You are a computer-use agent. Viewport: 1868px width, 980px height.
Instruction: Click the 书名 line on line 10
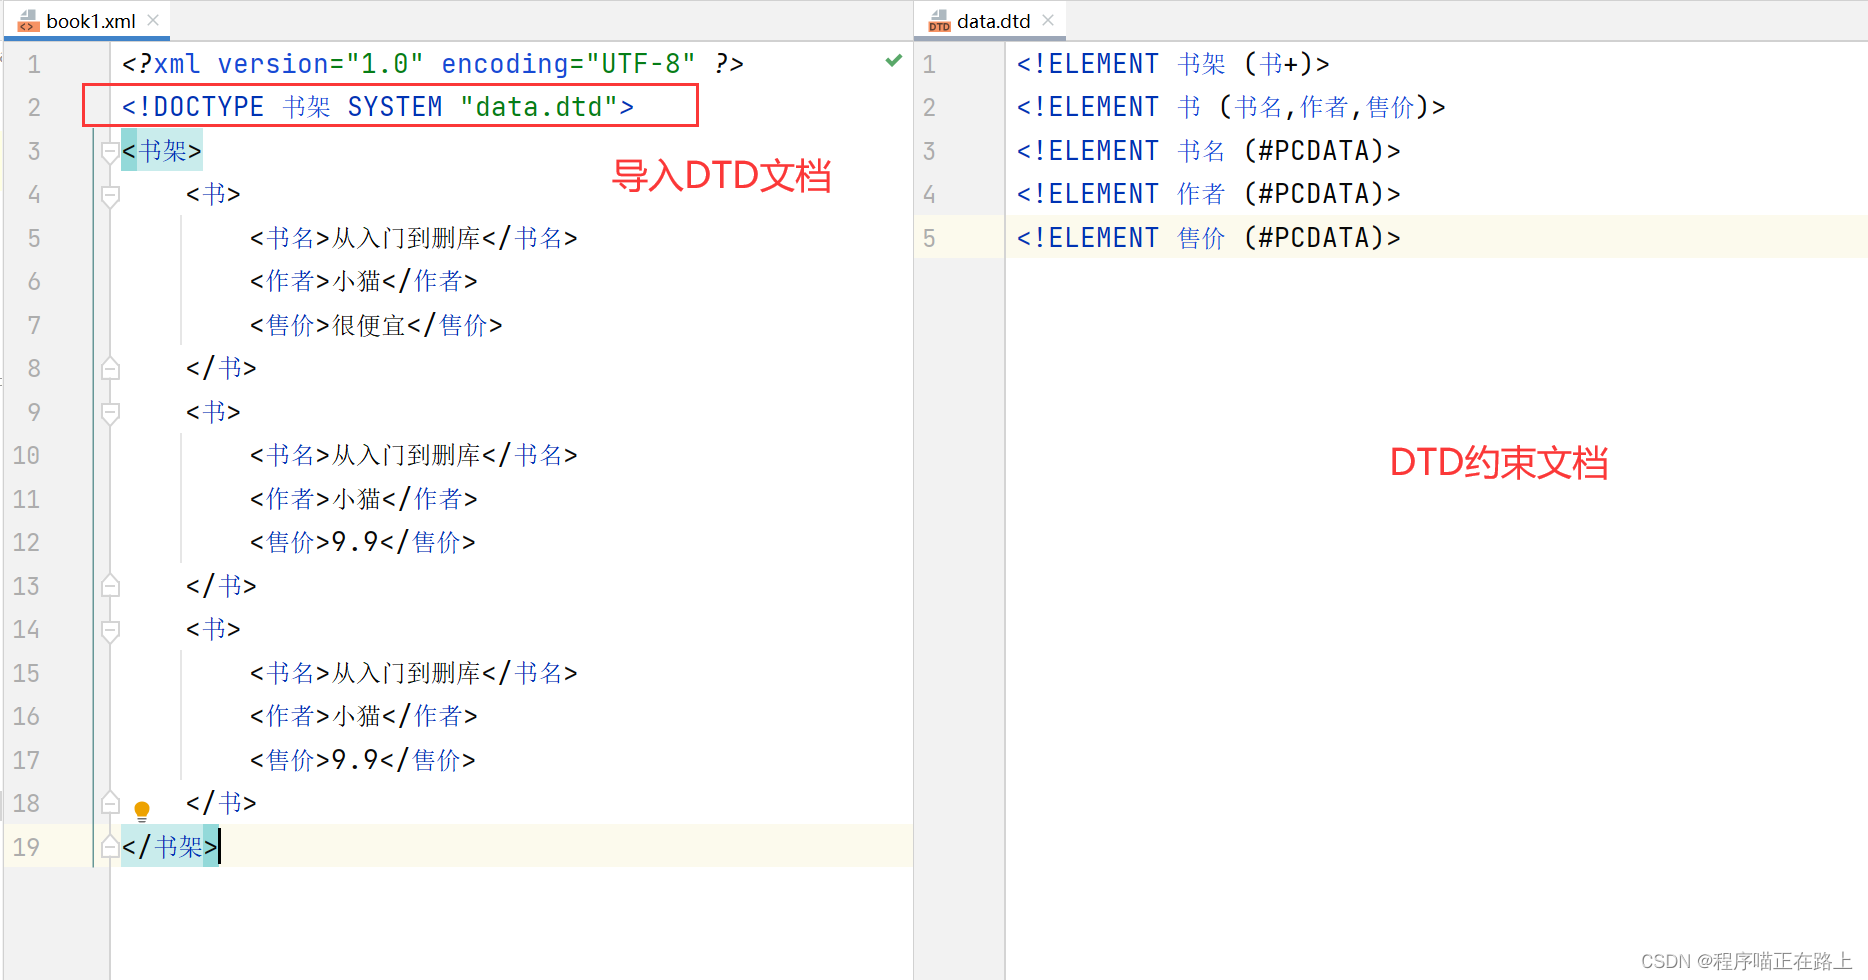[413, 455]
